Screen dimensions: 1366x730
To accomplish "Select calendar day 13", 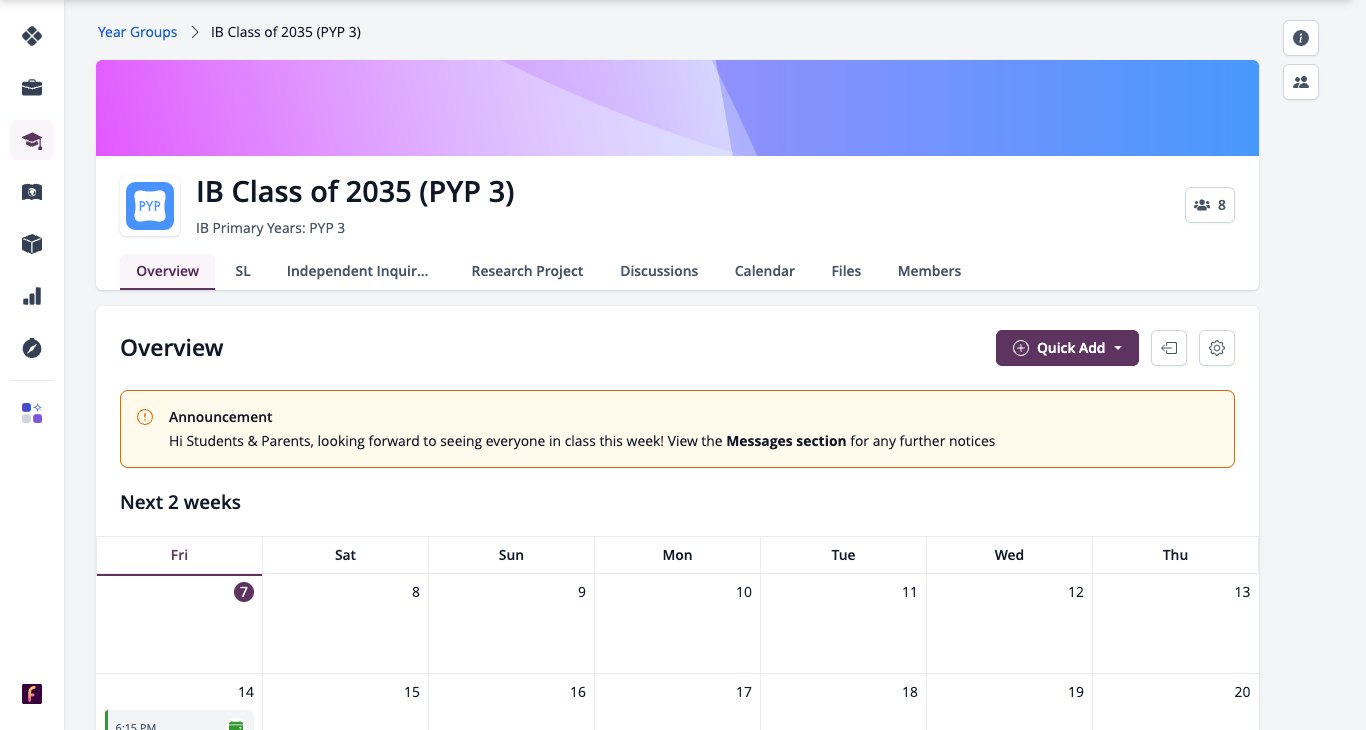I will pyautogui.click(x=1242, y=592).
